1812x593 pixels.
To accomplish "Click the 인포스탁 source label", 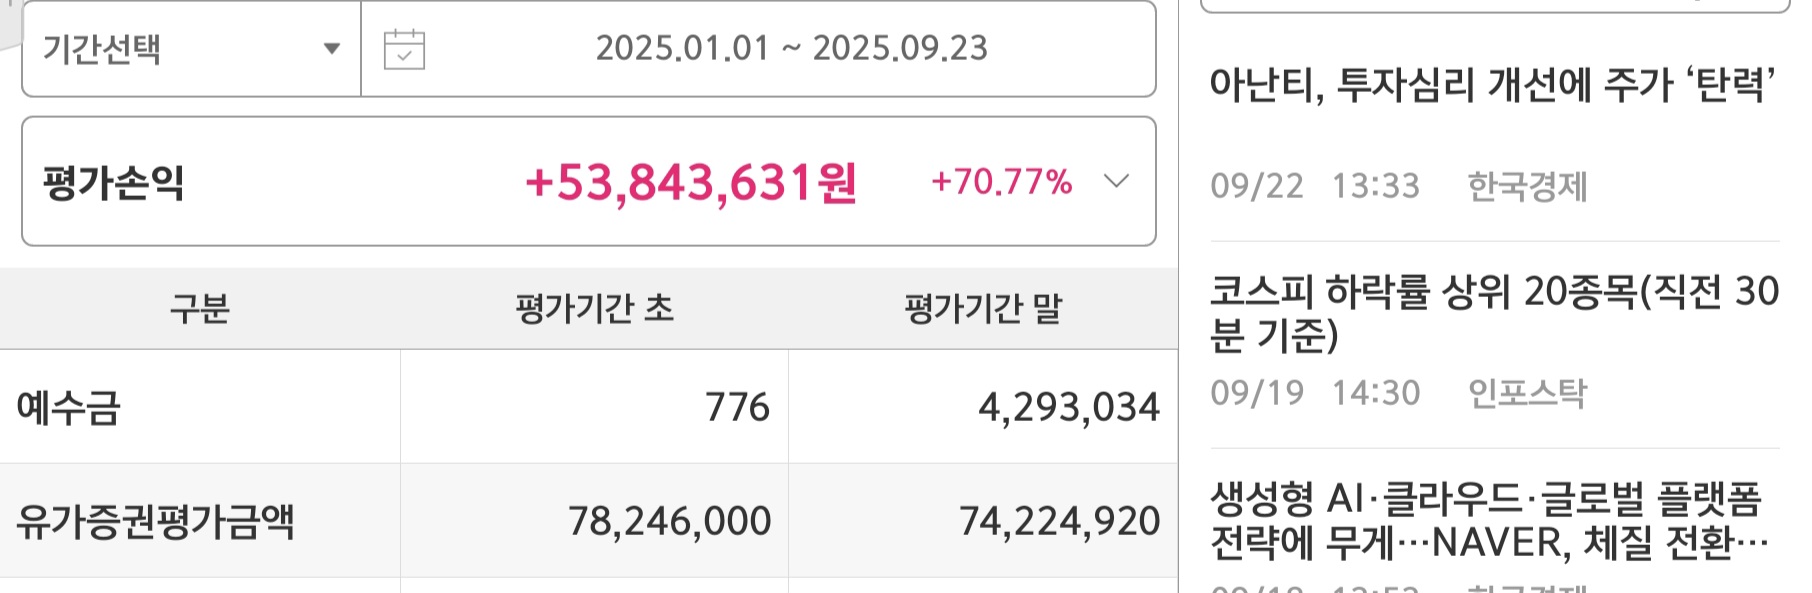I will 1527,393.
